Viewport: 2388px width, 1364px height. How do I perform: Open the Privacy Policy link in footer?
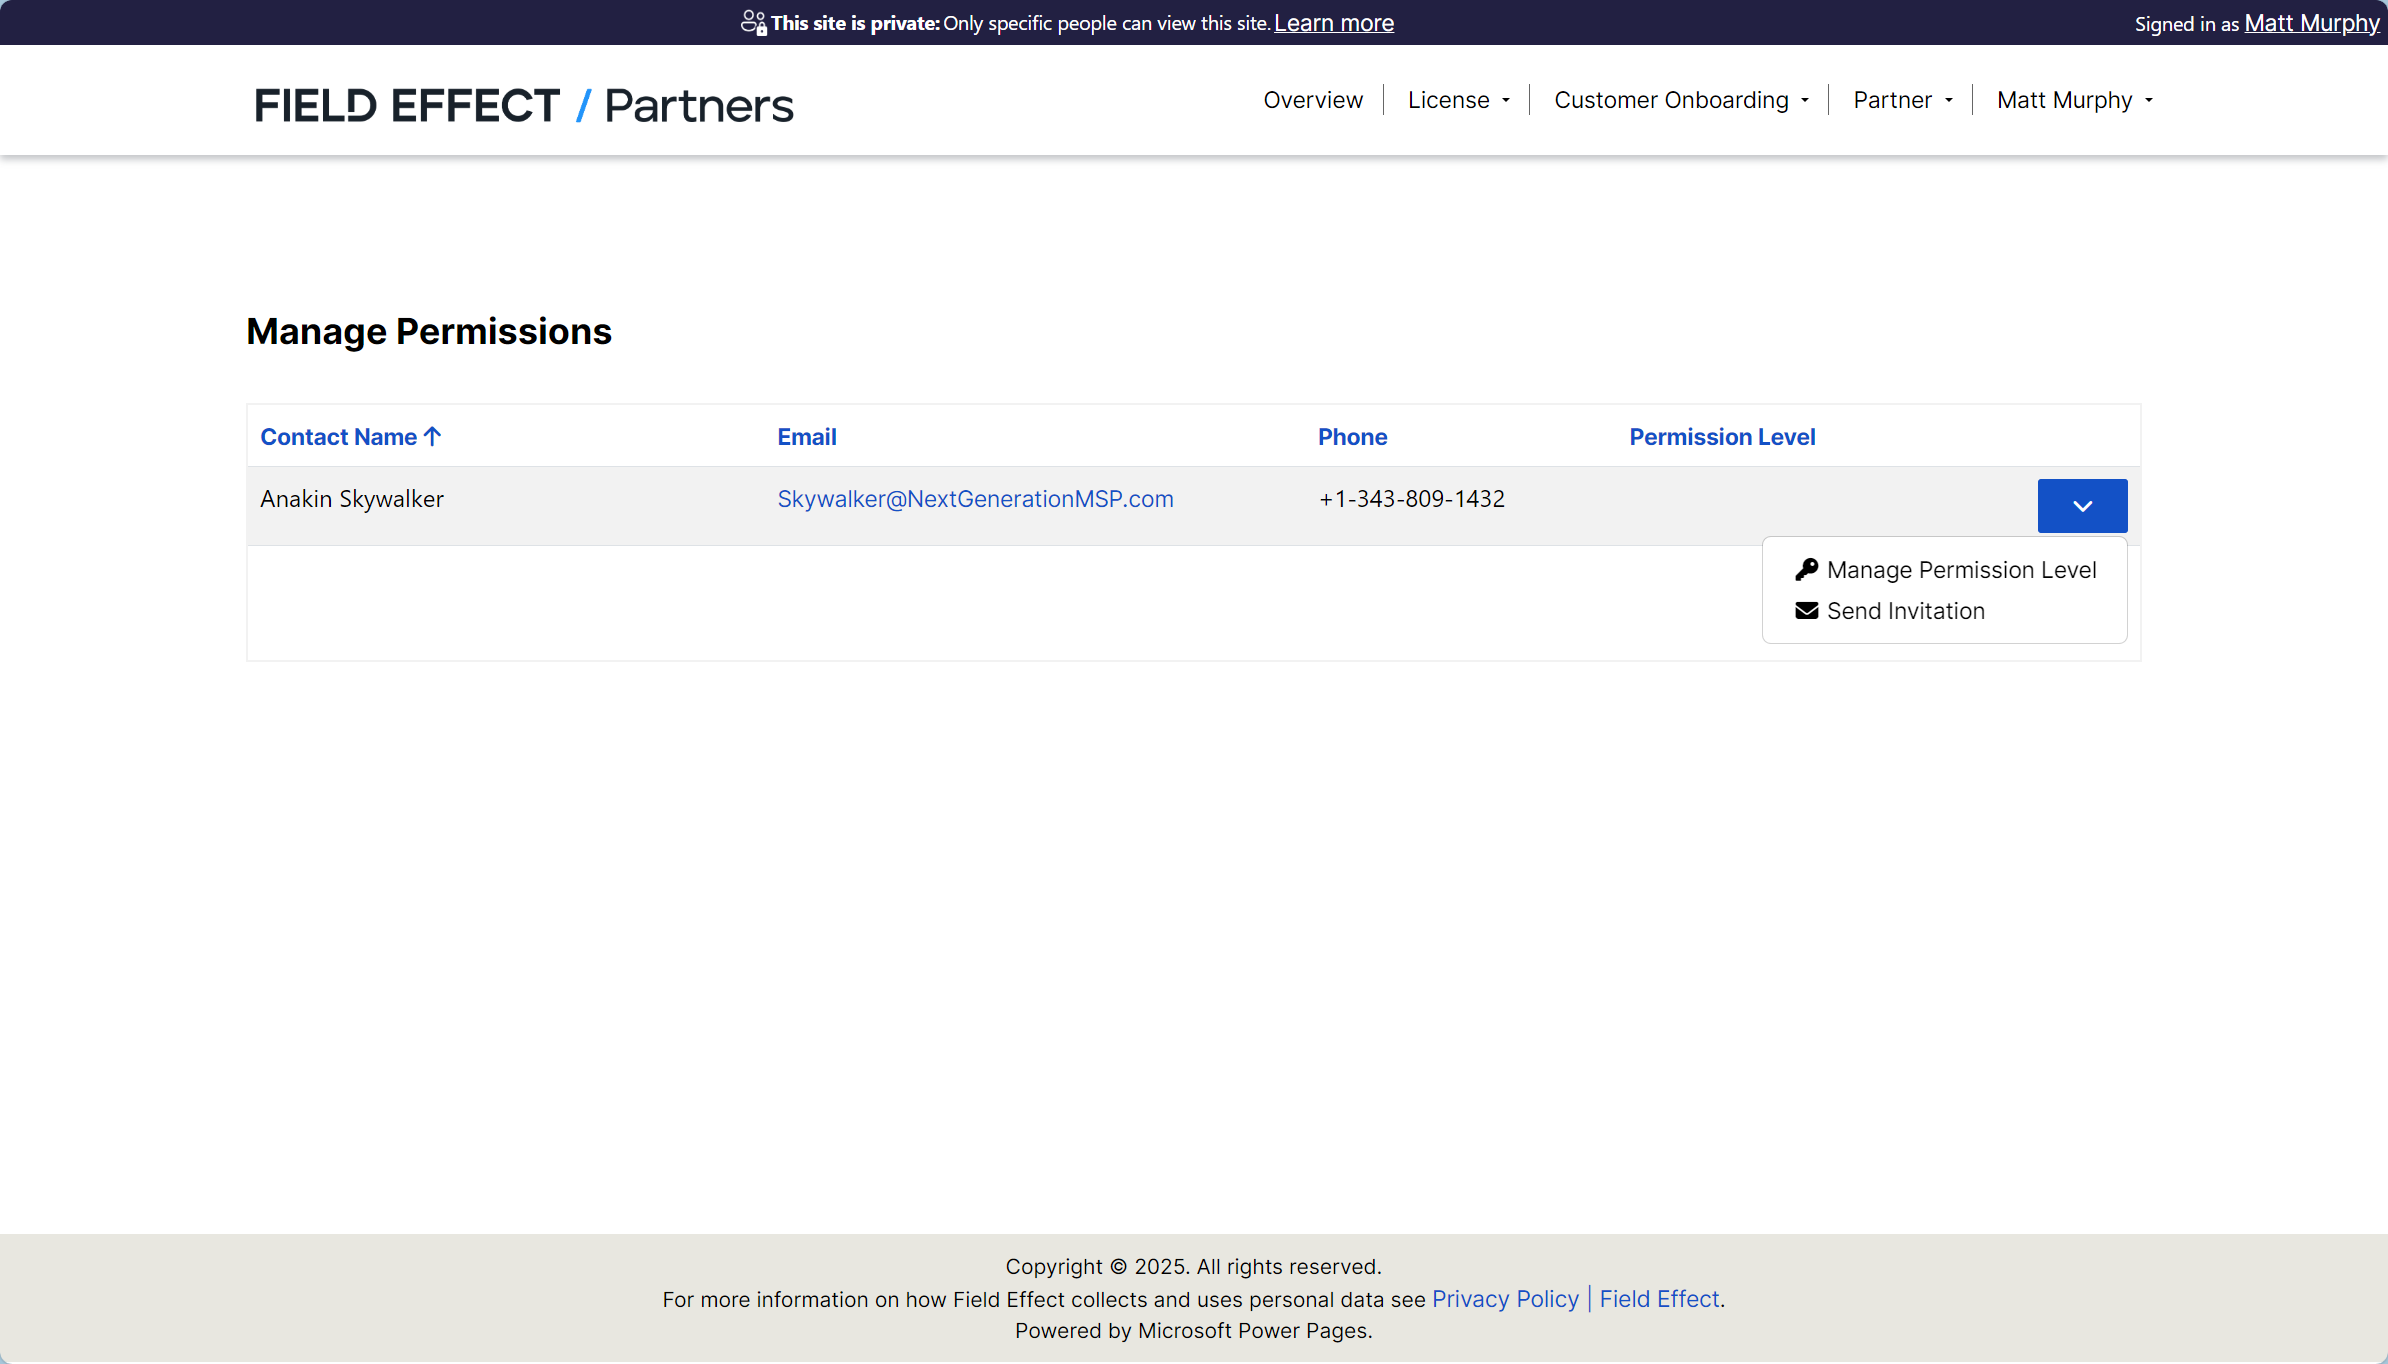[1504, 1299]
